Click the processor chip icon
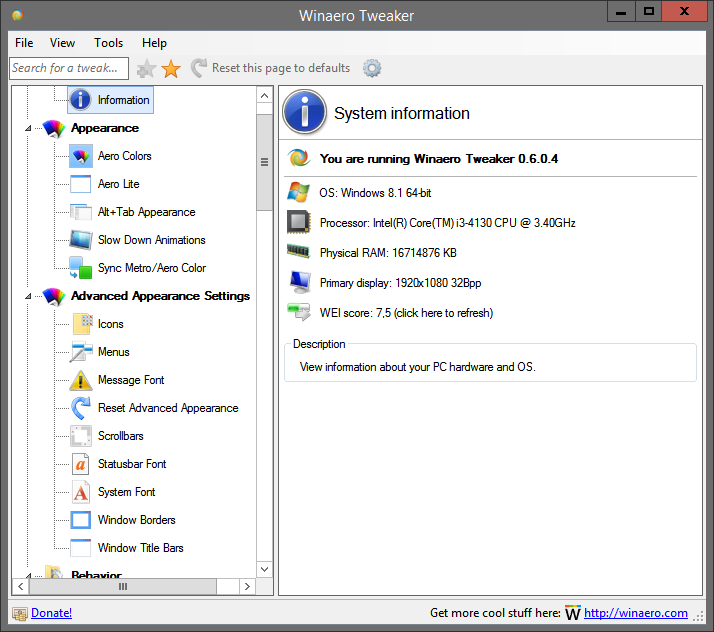714x632 pixels. pos(299,222)
